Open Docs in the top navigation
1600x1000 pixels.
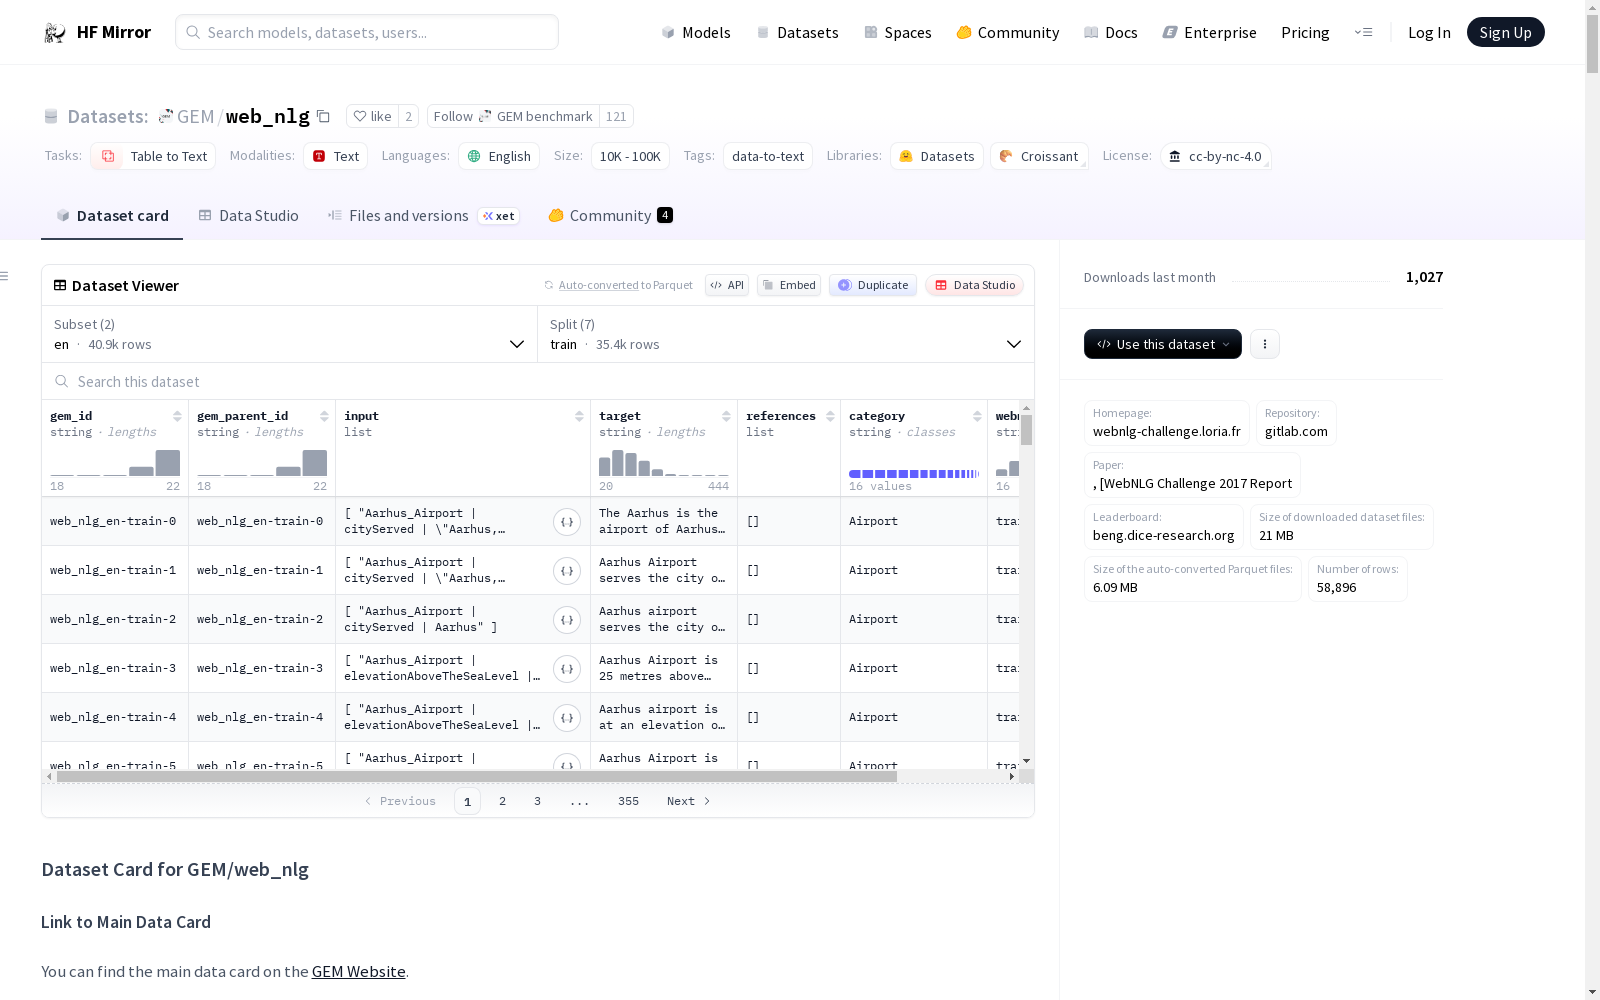point(1111,33)
